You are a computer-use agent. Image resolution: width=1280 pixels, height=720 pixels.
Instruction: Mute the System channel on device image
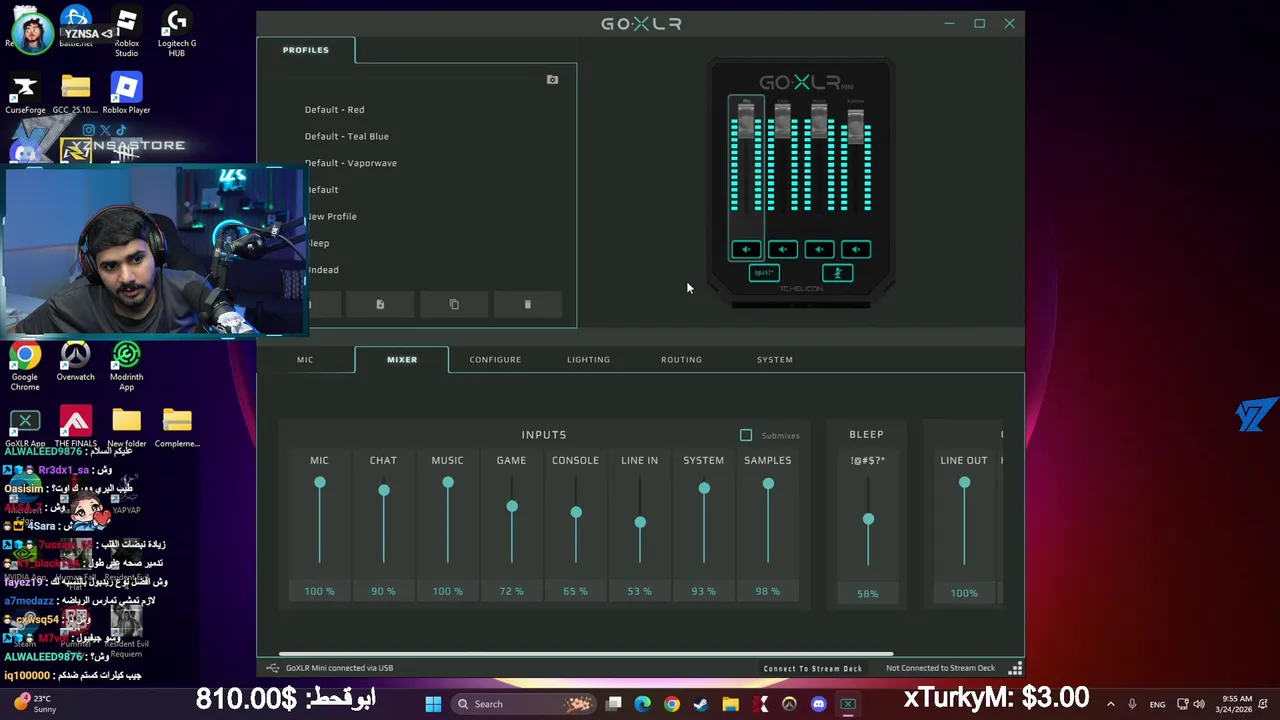tap(856, 250)
